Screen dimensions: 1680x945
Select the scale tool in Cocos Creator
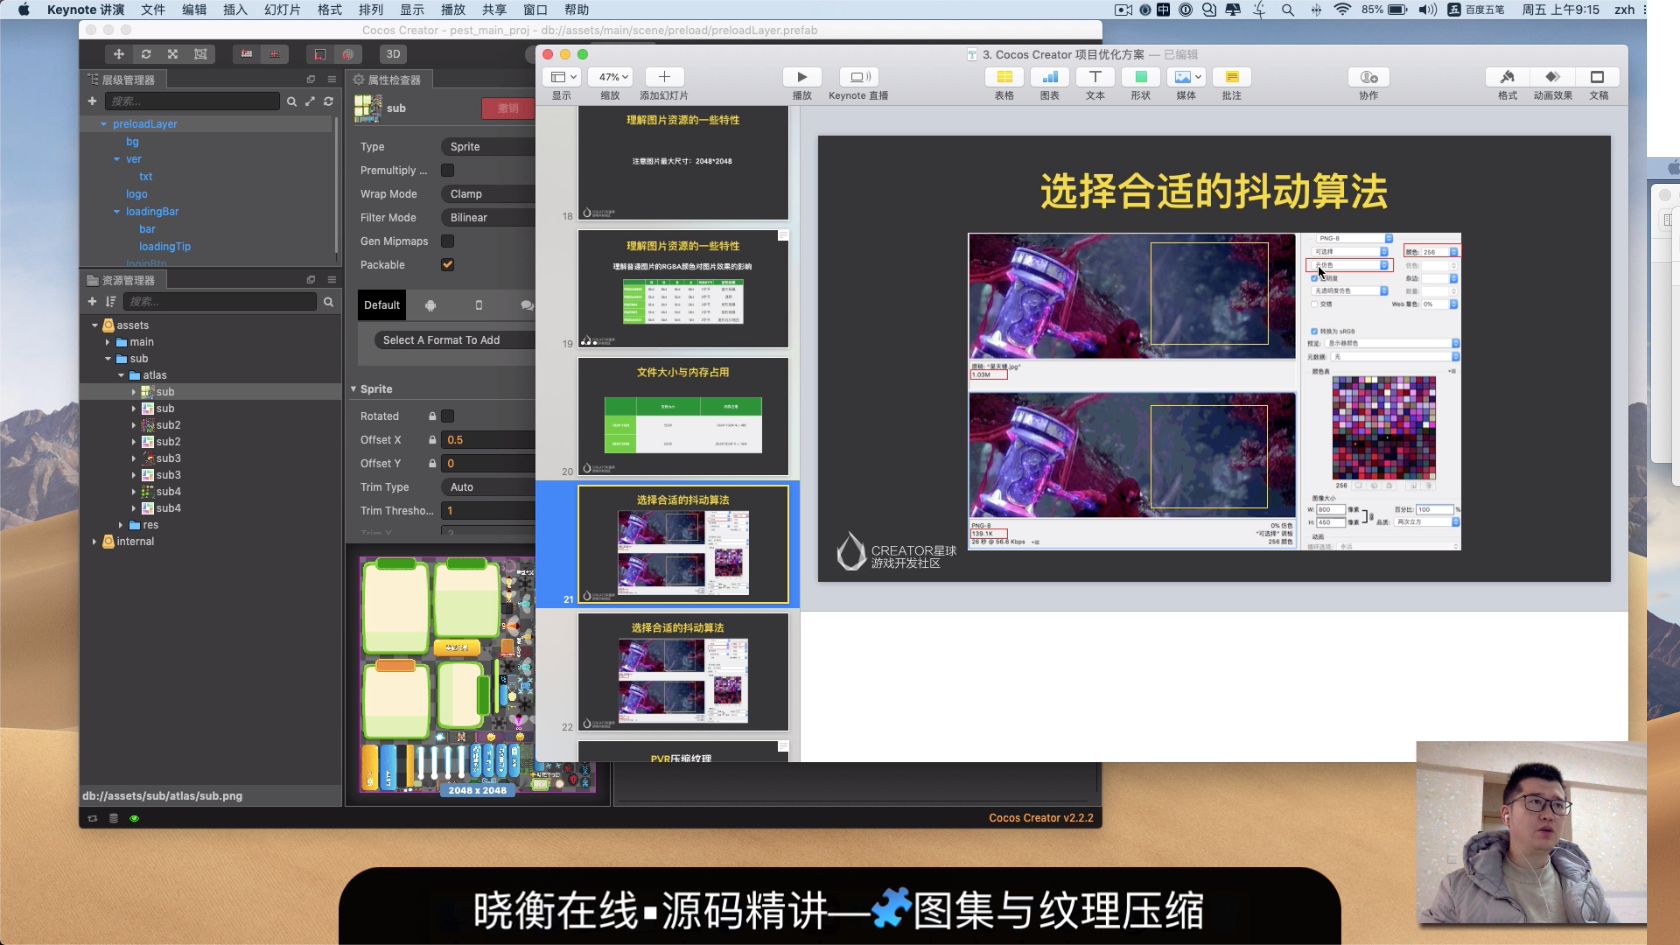[173, 54]
